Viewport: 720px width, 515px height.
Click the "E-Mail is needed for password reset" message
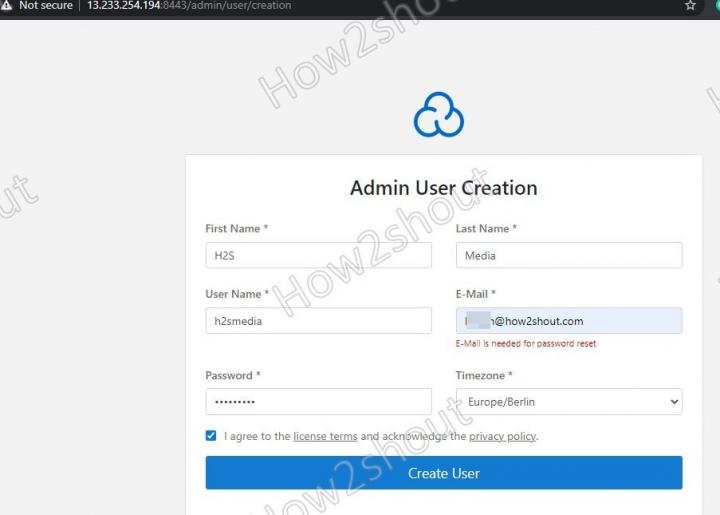[526, 344]
